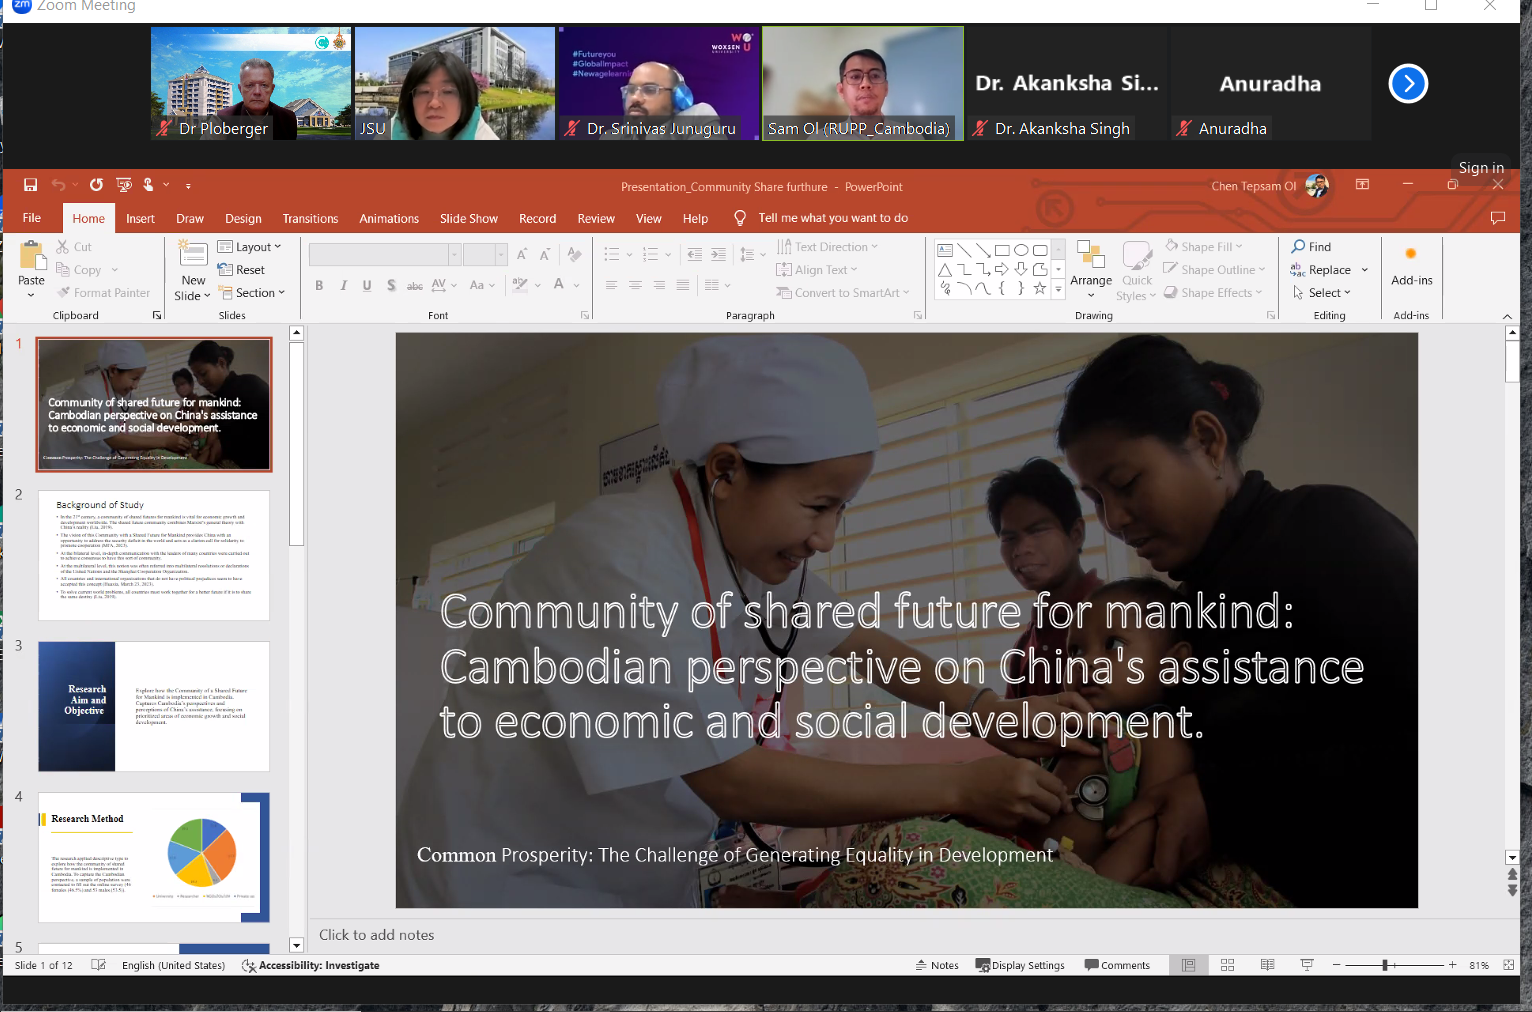Start slide show from status bar icon

tap(1306, 965)
